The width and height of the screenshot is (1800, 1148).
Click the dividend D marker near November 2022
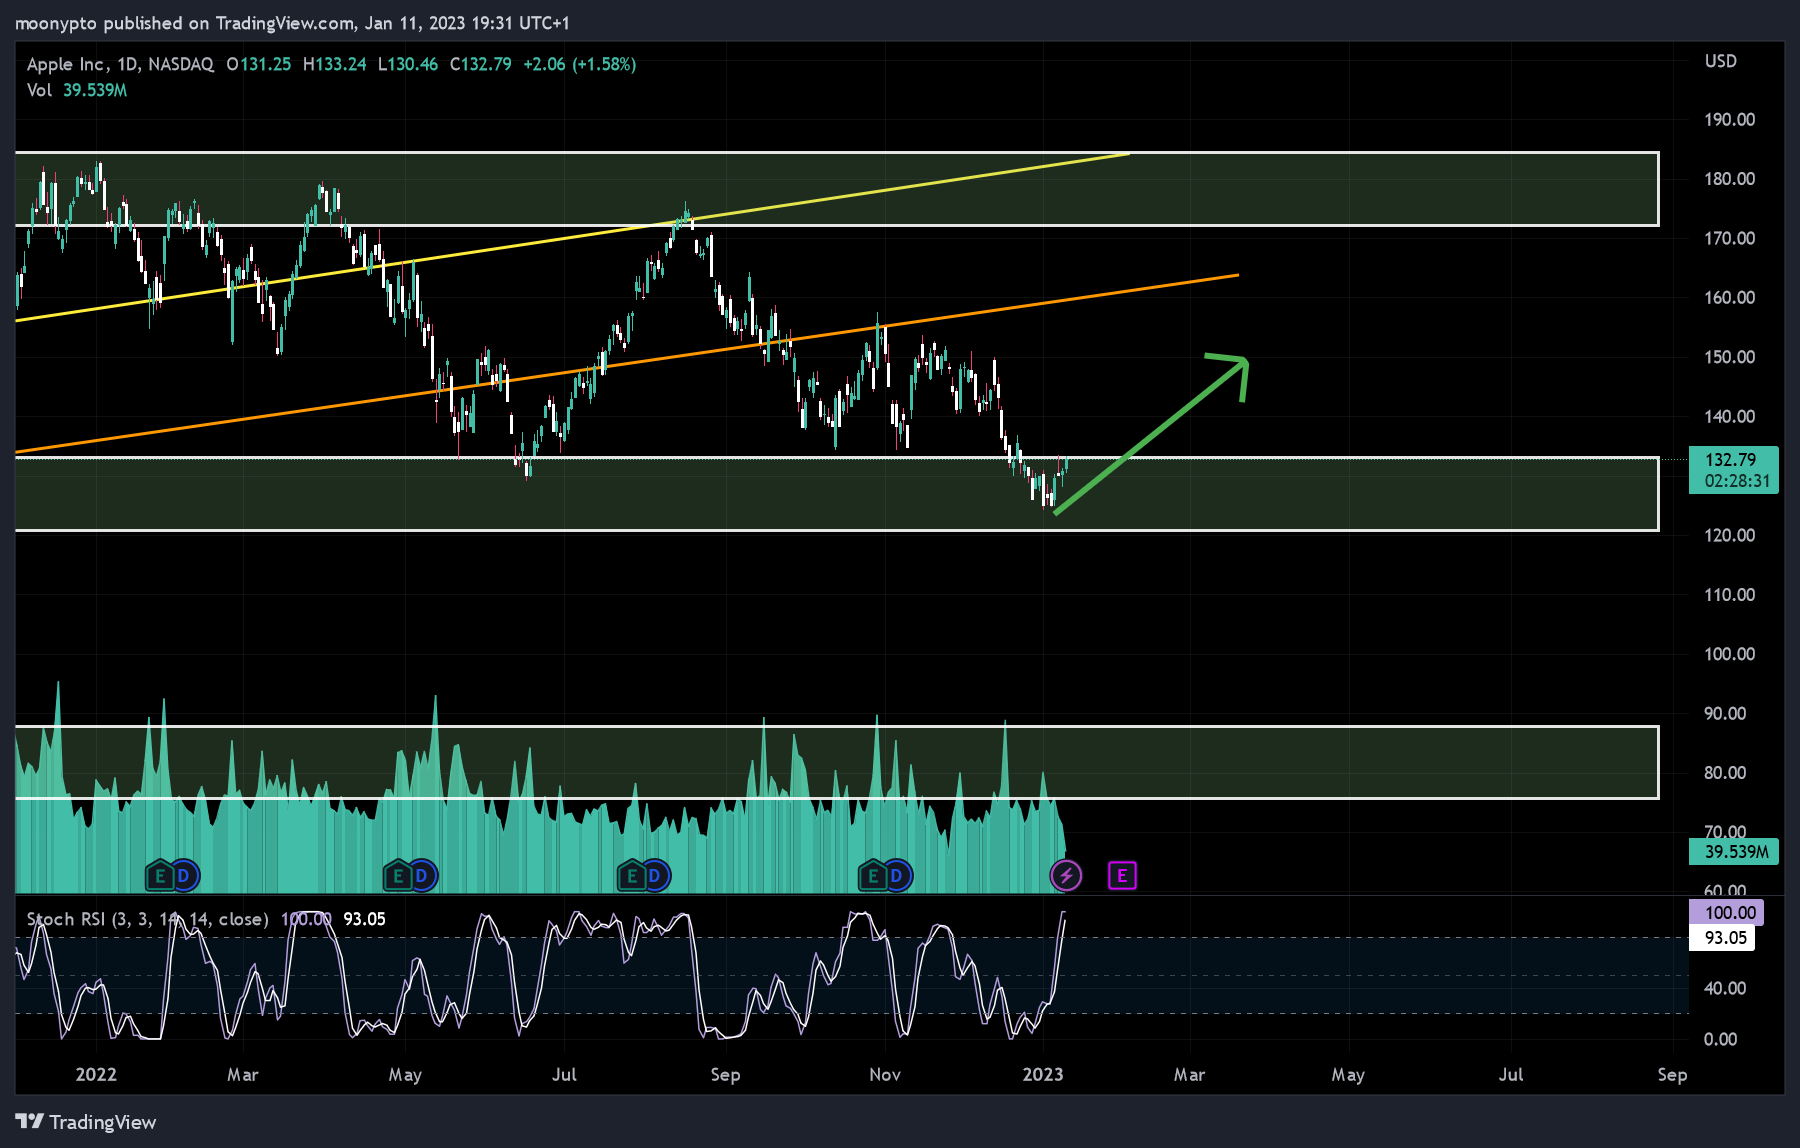(897, 876)
